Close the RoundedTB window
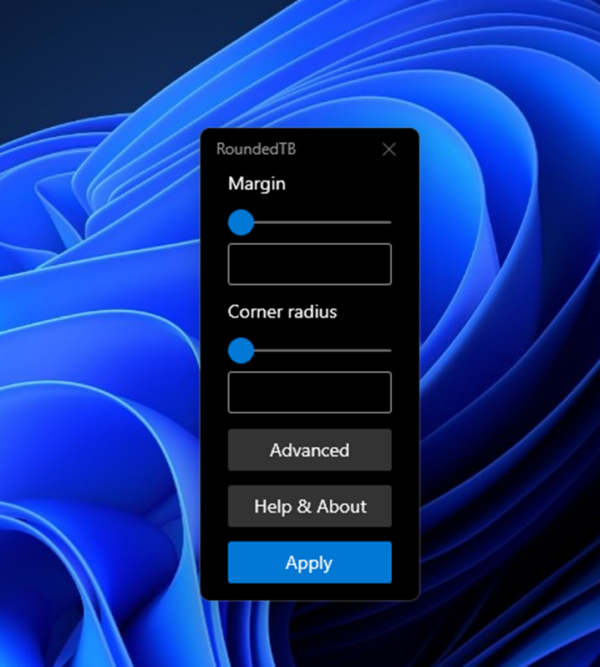The image size is (600, 667). (389, 149)
